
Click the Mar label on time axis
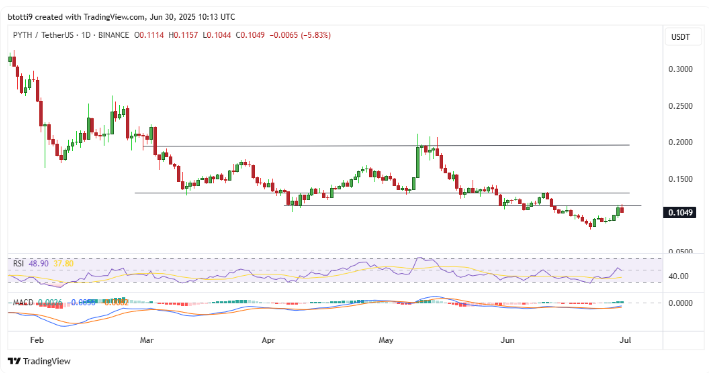[147, 340]
